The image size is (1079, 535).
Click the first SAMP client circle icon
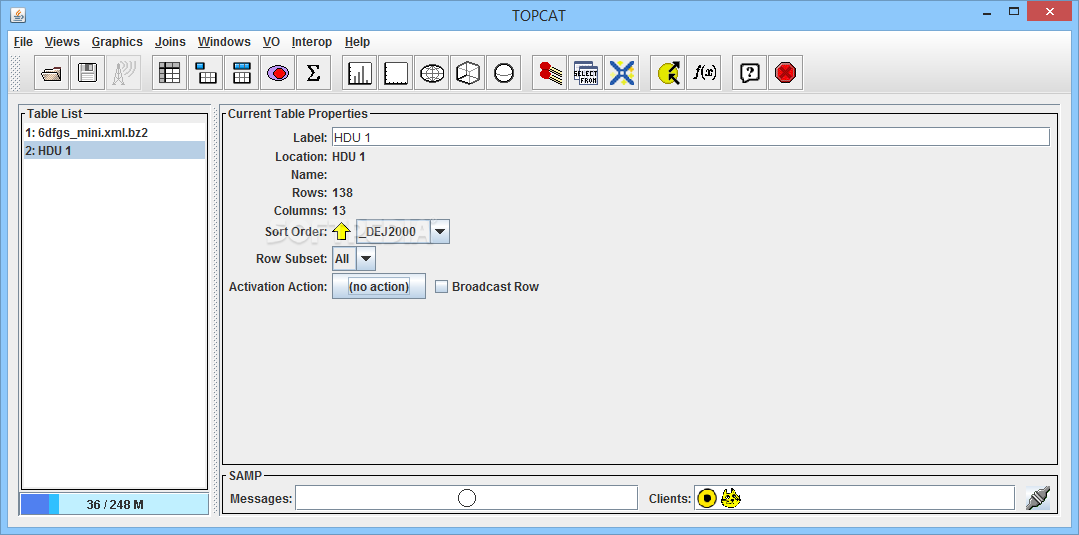706,498
